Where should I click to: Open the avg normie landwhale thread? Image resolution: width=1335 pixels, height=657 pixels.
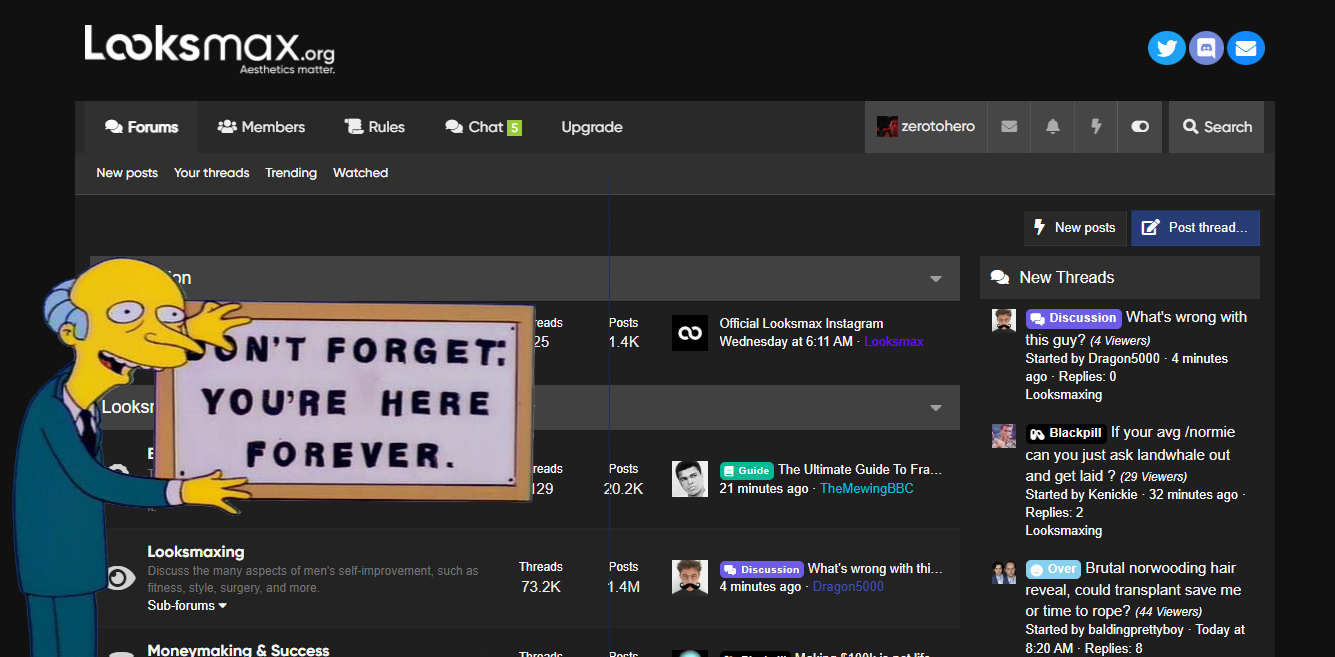1130,454
